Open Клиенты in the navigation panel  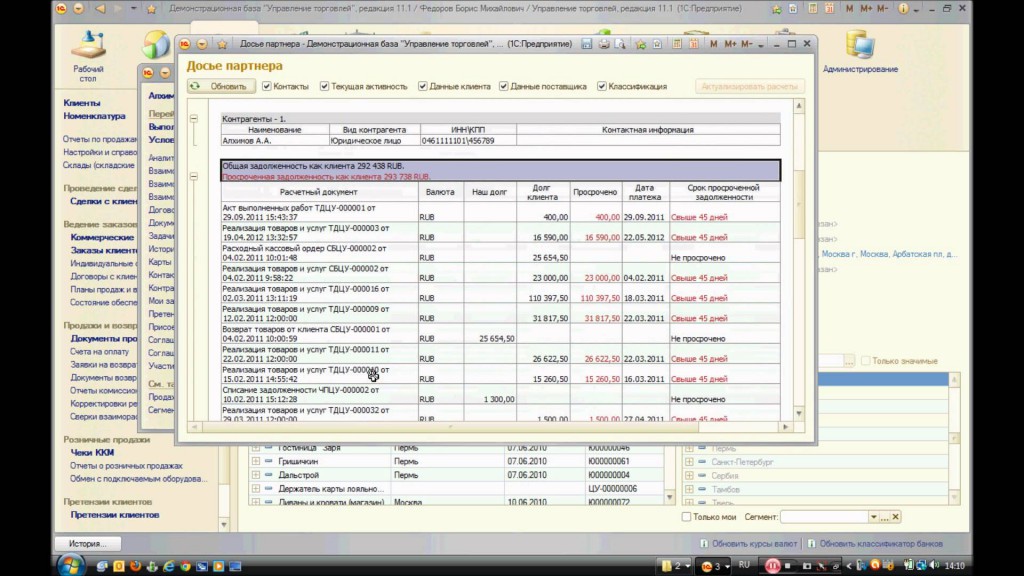point(82,103)
